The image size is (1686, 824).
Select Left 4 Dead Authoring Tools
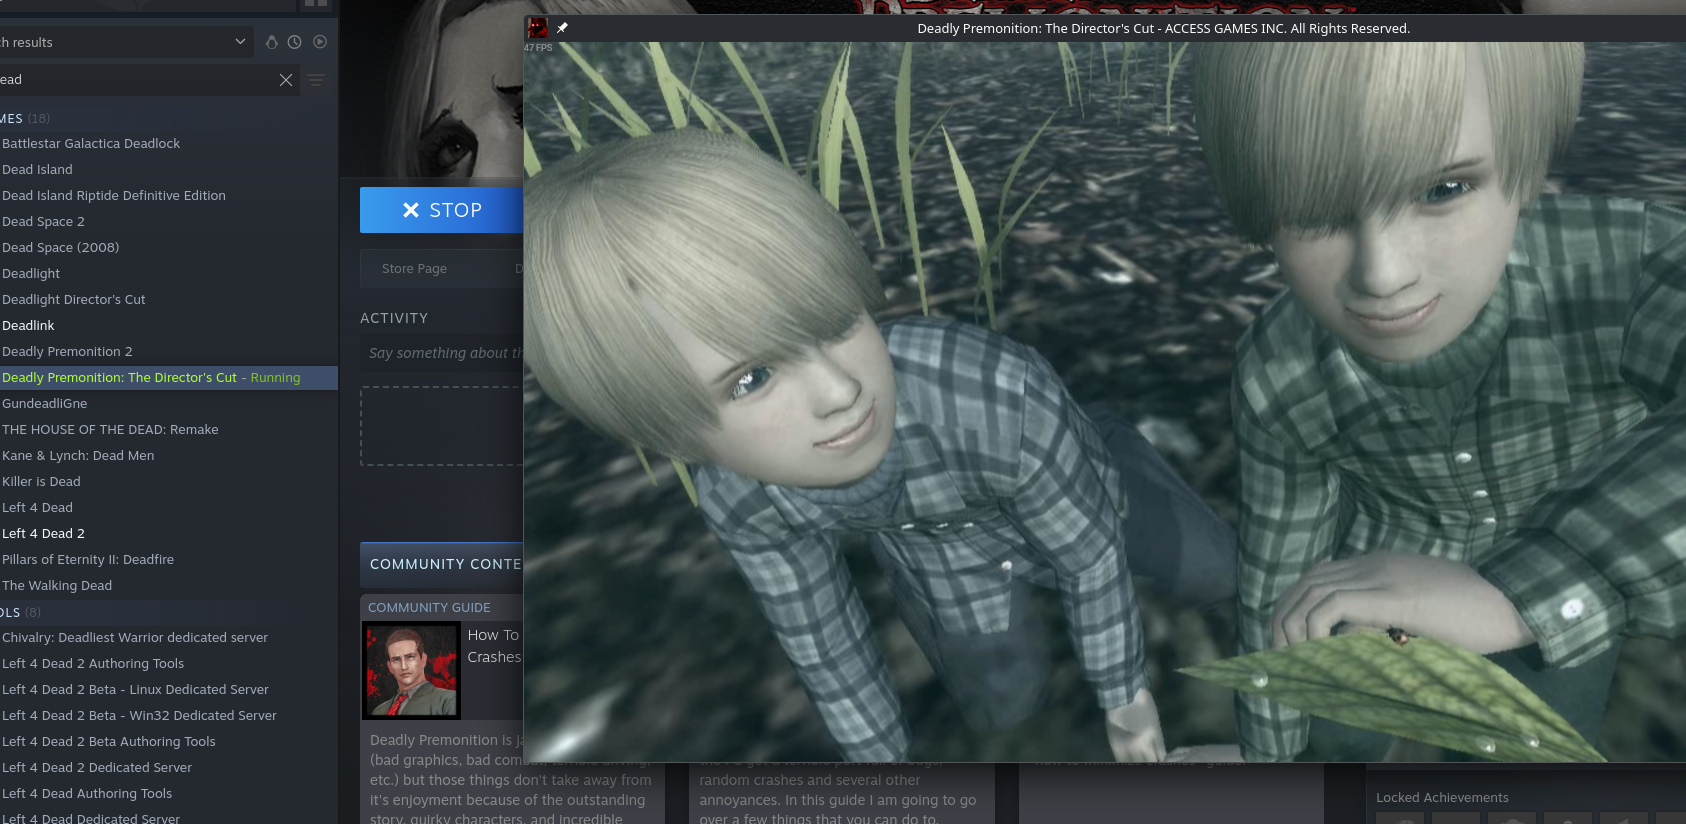[x=87, y=794]
